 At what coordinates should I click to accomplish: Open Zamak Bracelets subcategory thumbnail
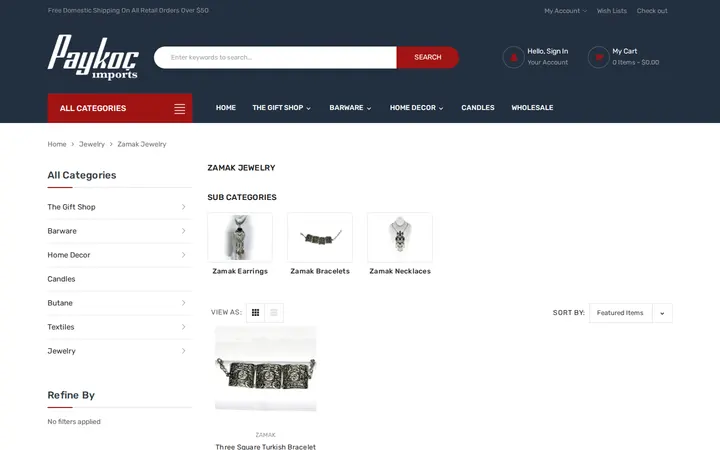pyautogui.click(x=320, y=237)
